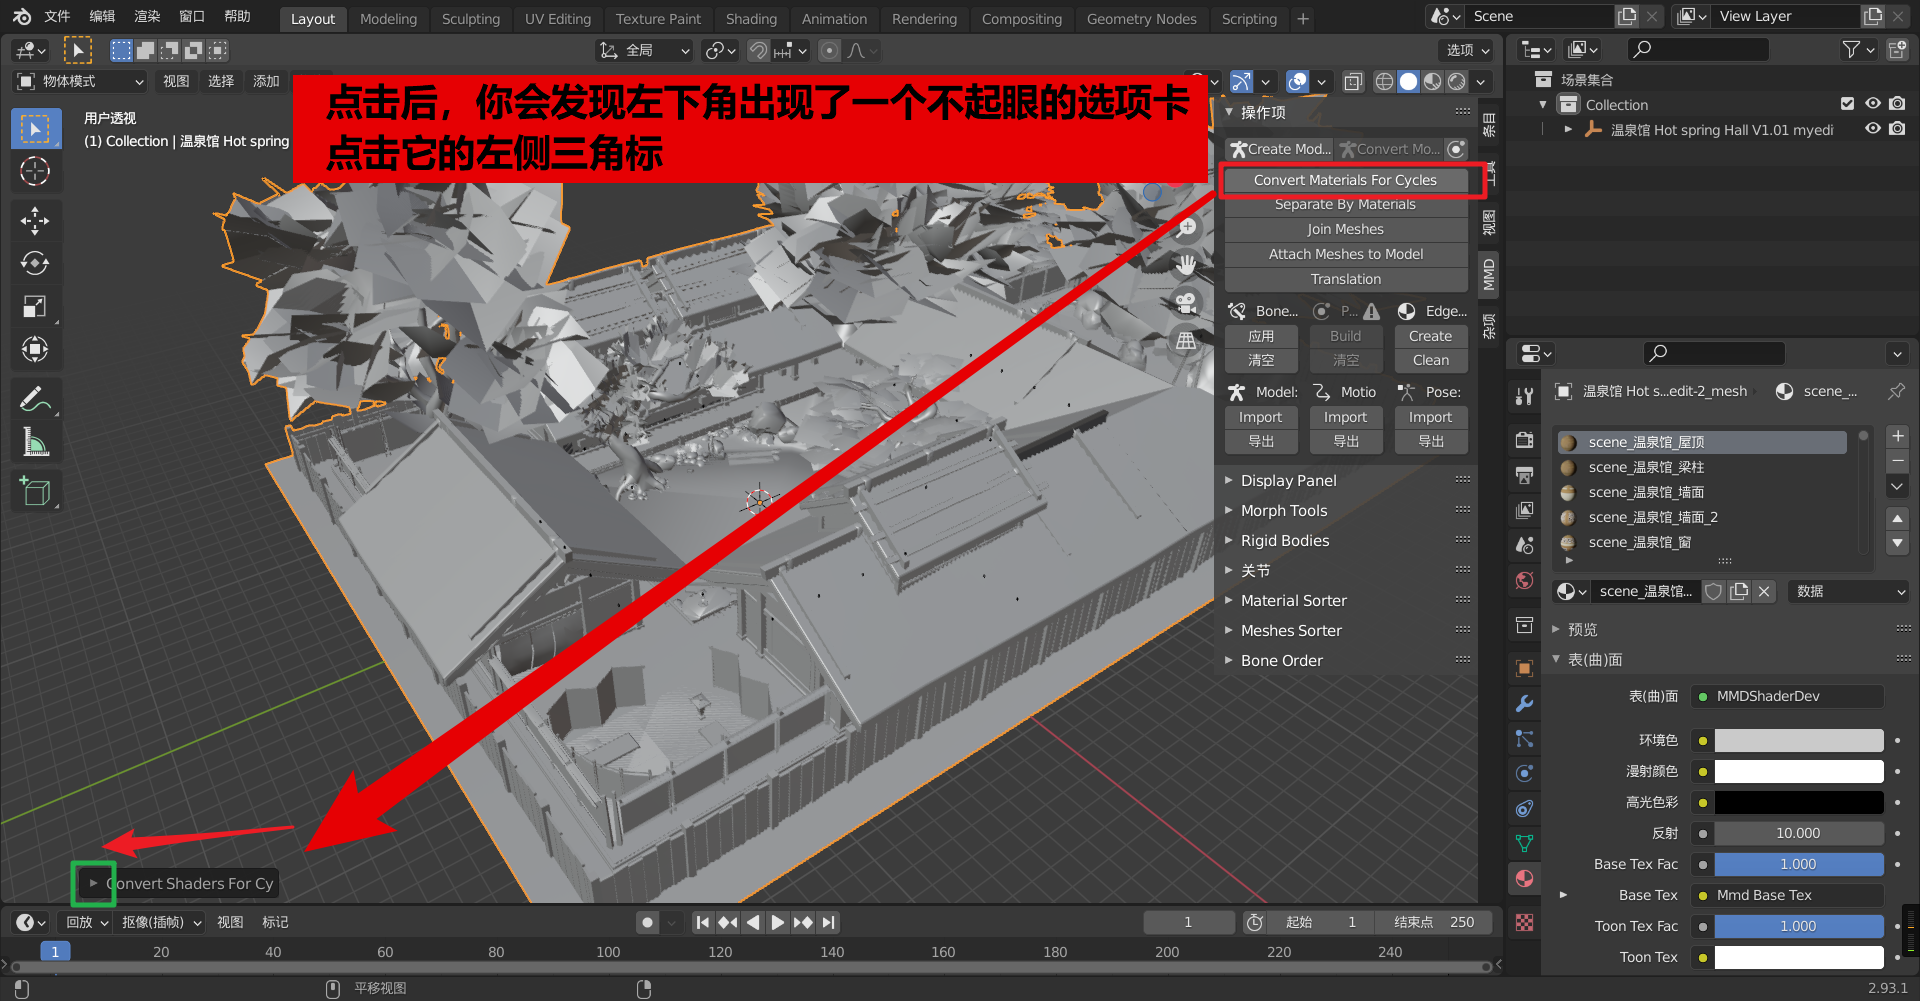
Task: Select the Scale tool
Action: pyautogui.click(x=36, y=307)
